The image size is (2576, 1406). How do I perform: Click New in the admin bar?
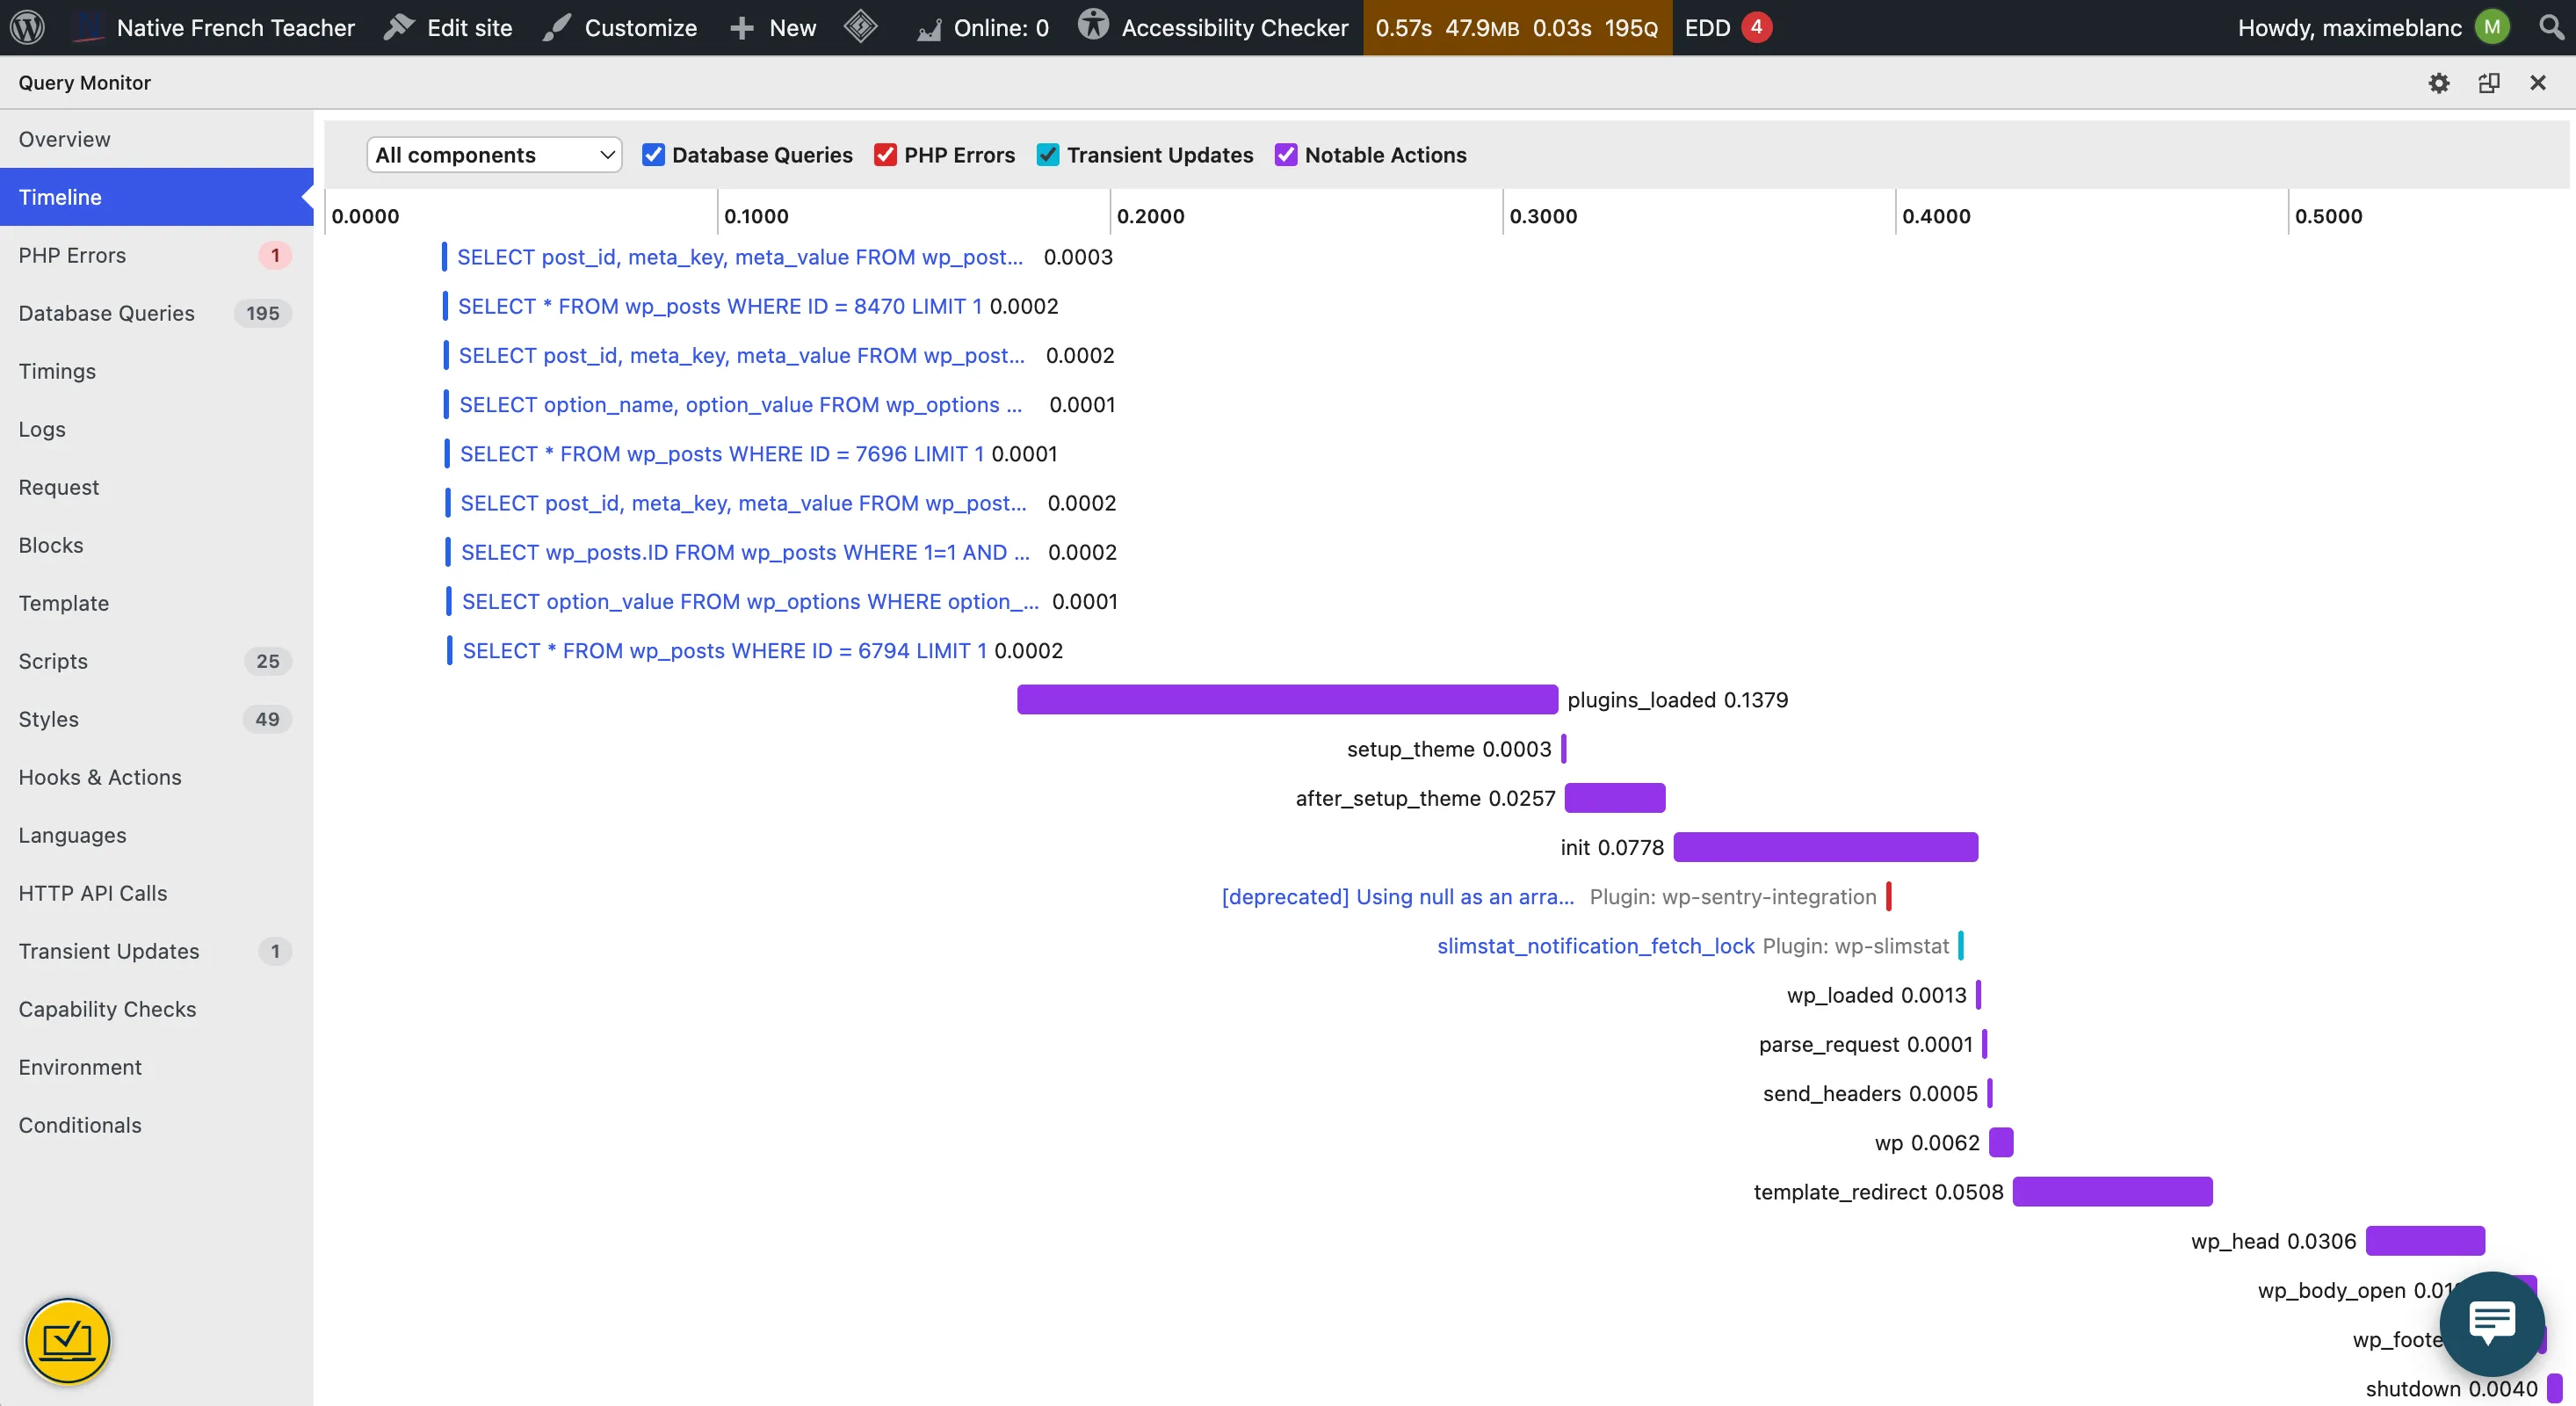[793, 27]
